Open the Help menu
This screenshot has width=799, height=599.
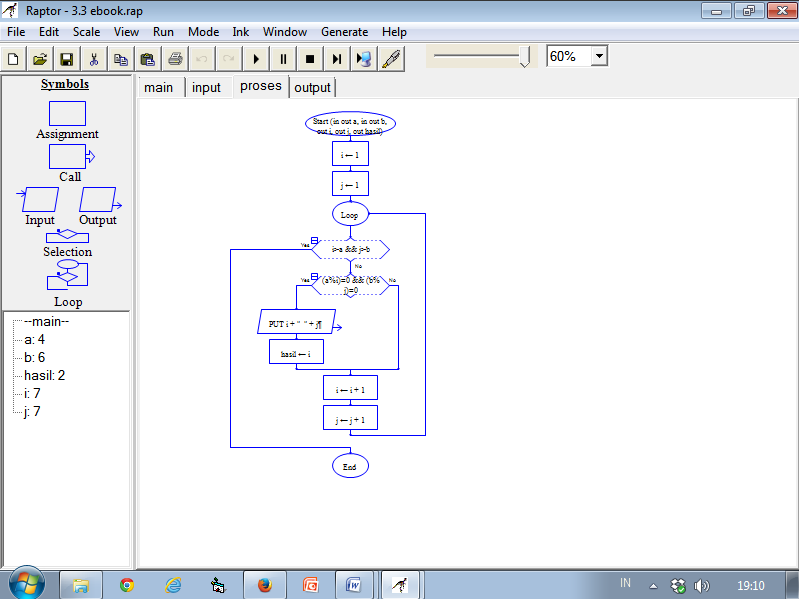(394, 32)
